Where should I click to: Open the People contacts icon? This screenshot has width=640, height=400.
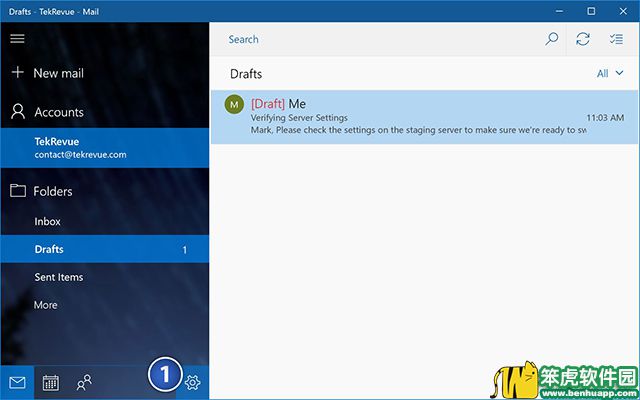point(84,382)
